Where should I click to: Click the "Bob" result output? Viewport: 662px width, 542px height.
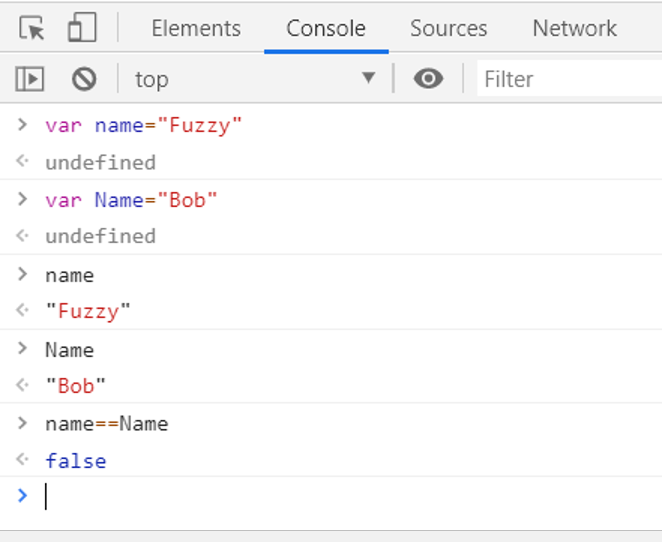coord(76,386)
